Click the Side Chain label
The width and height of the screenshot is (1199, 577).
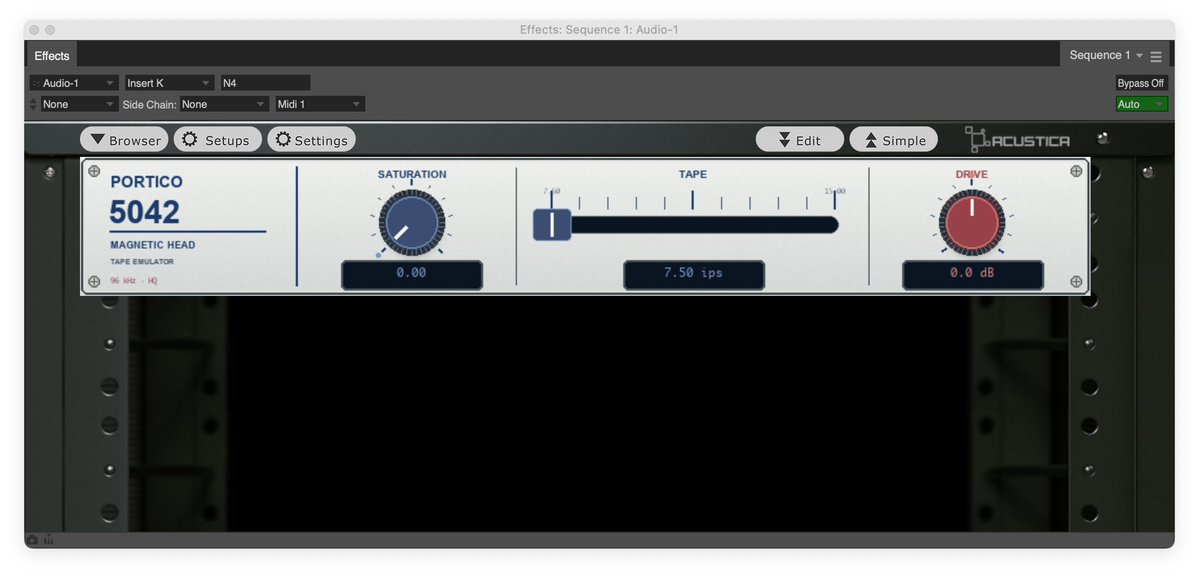point(150,104)
